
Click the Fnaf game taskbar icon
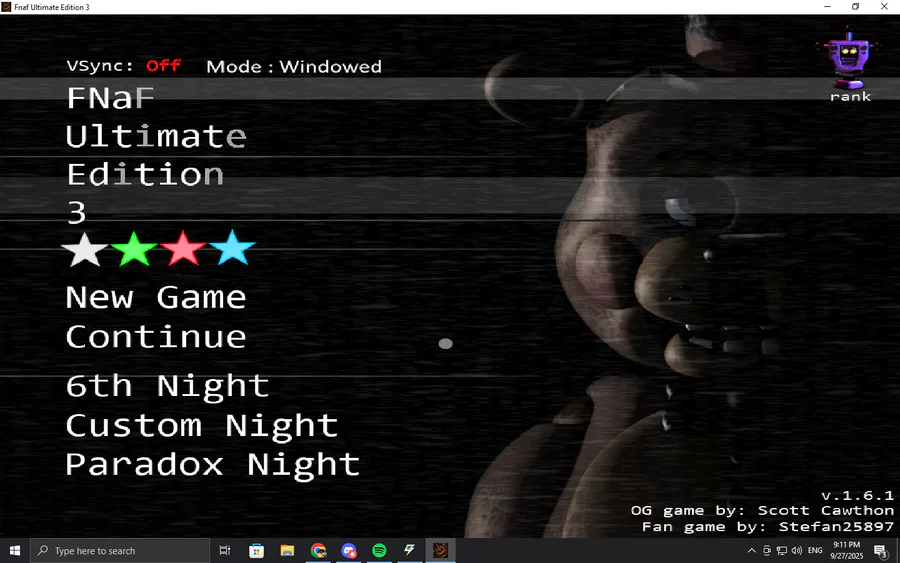pos(440,551)
